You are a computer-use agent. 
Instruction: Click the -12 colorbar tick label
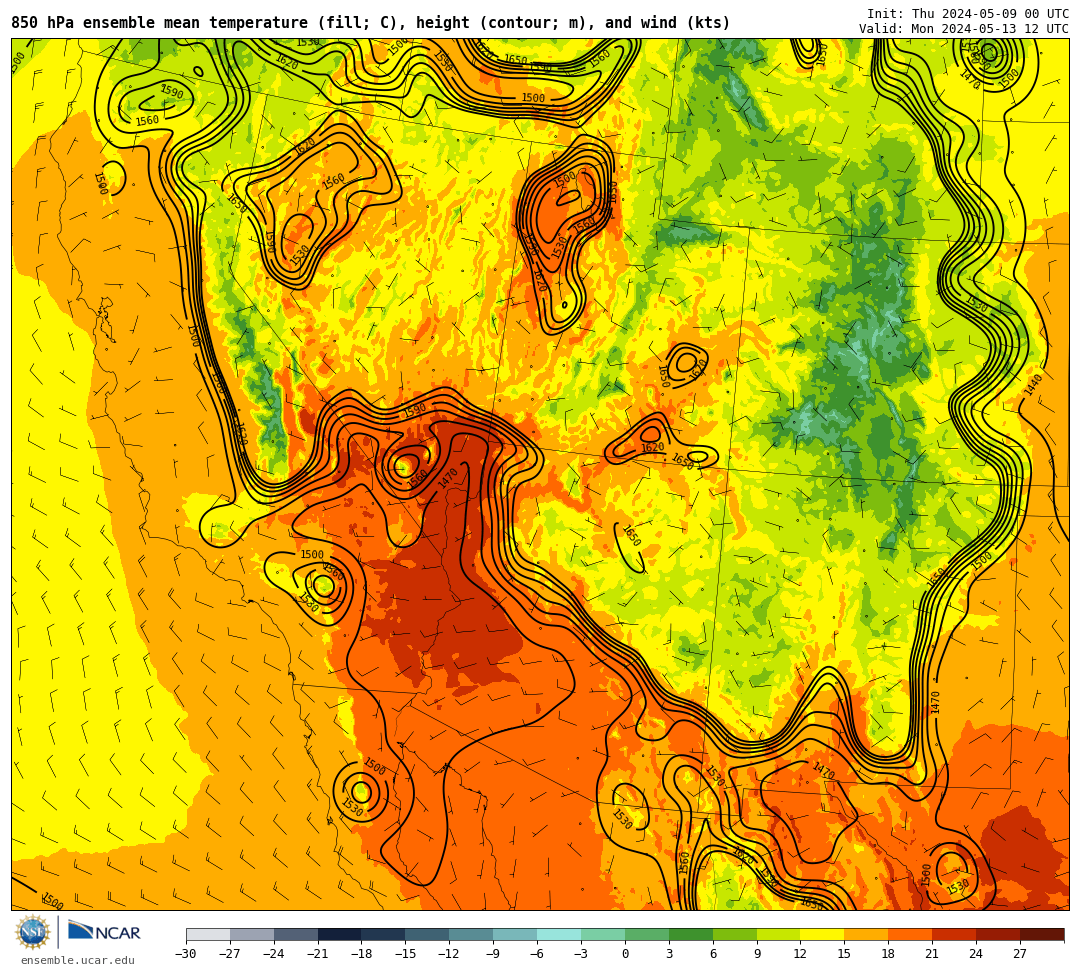tap(450, 954)
